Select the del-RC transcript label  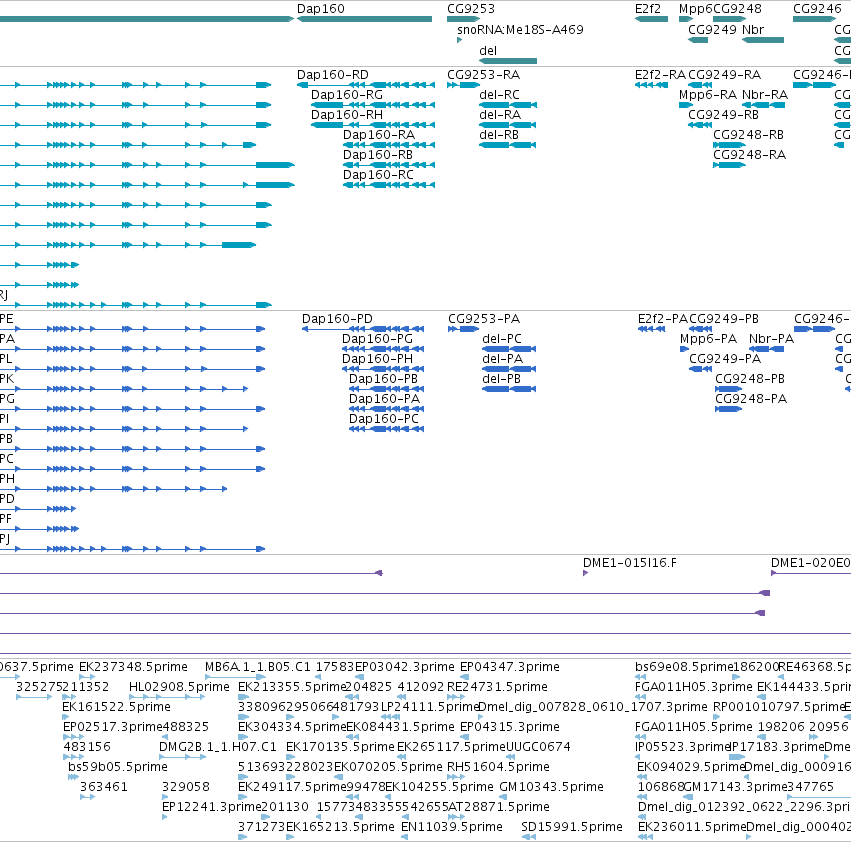point(499,95)
